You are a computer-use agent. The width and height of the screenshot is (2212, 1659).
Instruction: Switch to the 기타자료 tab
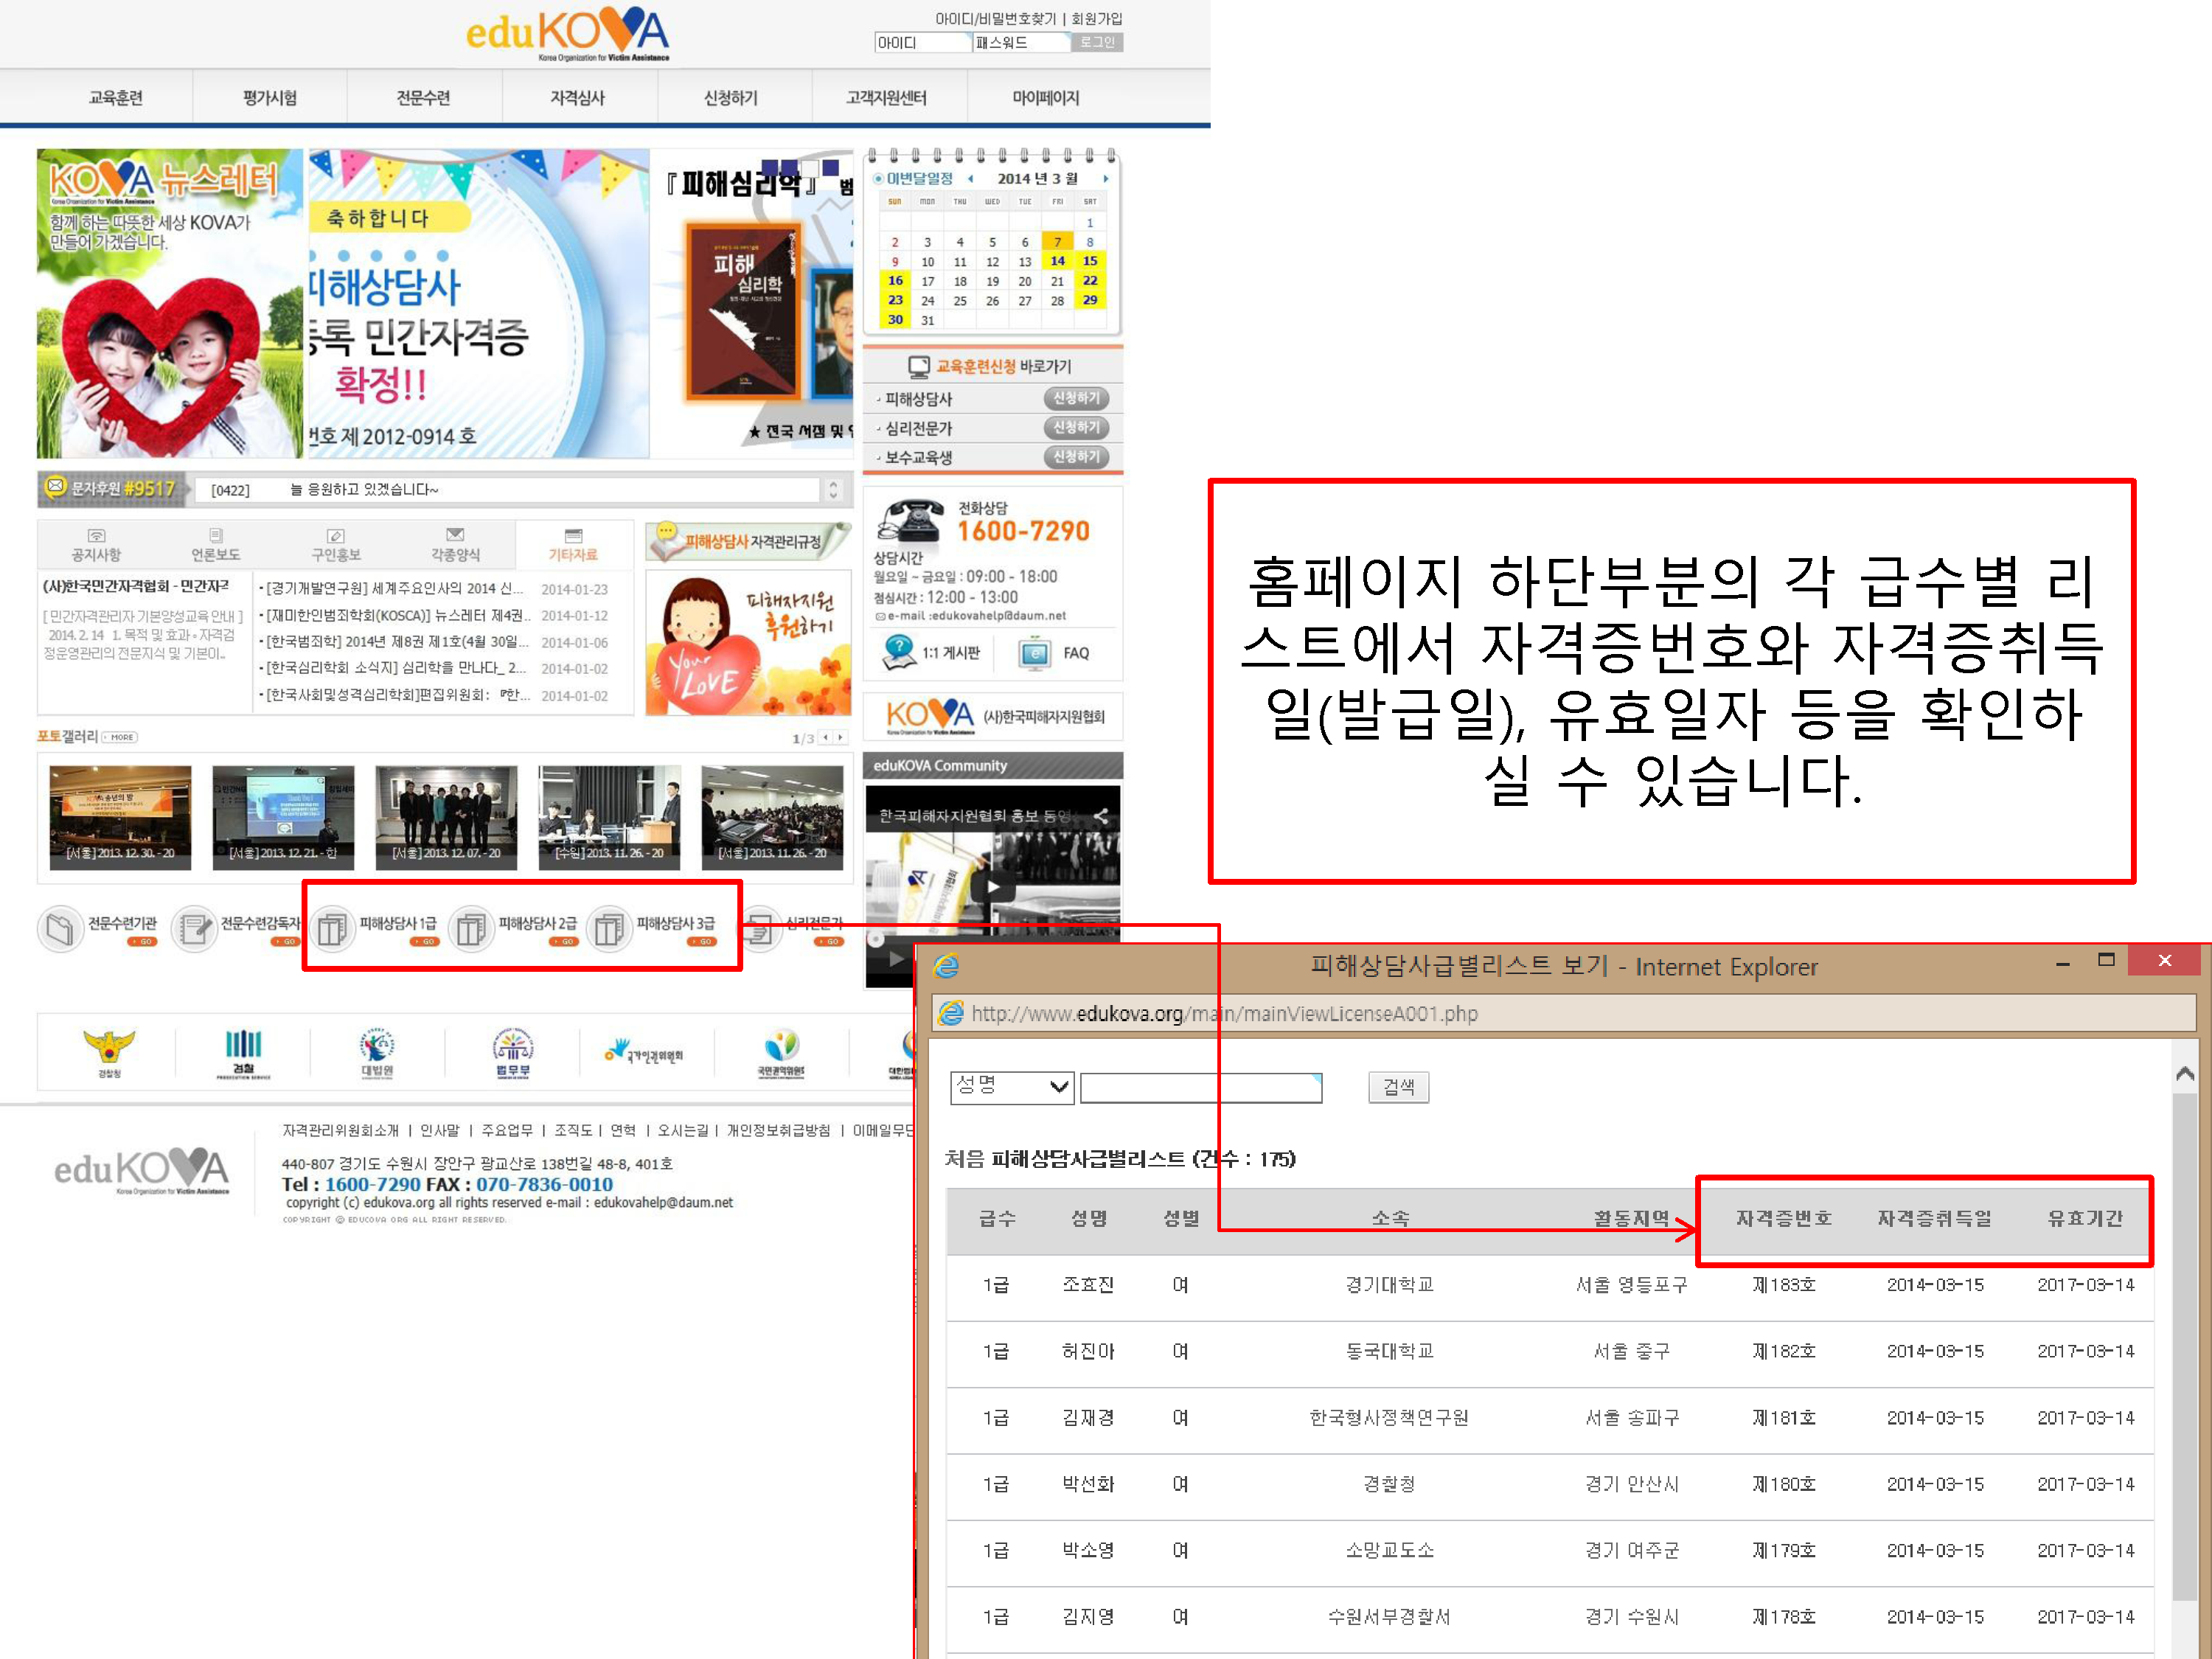coord(573,545)
